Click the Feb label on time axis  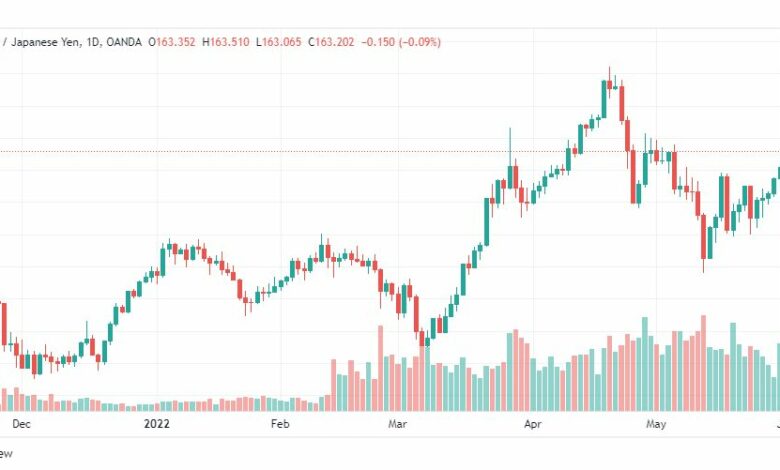[x=280, y=424]
